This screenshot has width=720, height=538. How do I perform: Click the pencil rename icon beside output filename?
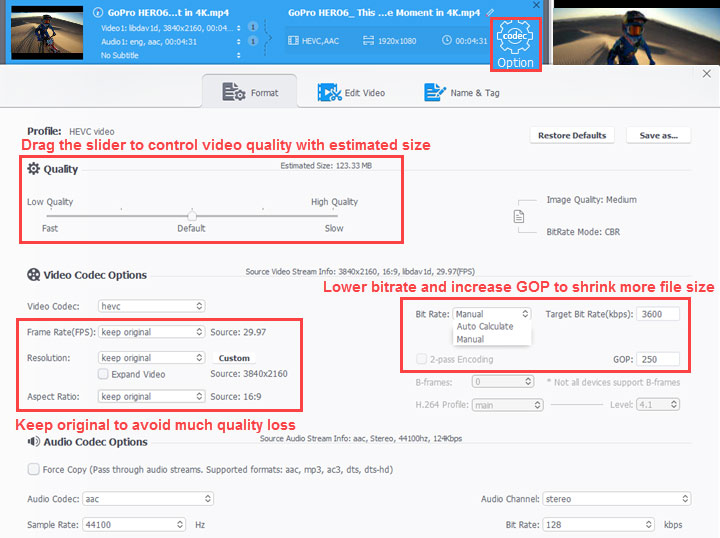[490, 12]
